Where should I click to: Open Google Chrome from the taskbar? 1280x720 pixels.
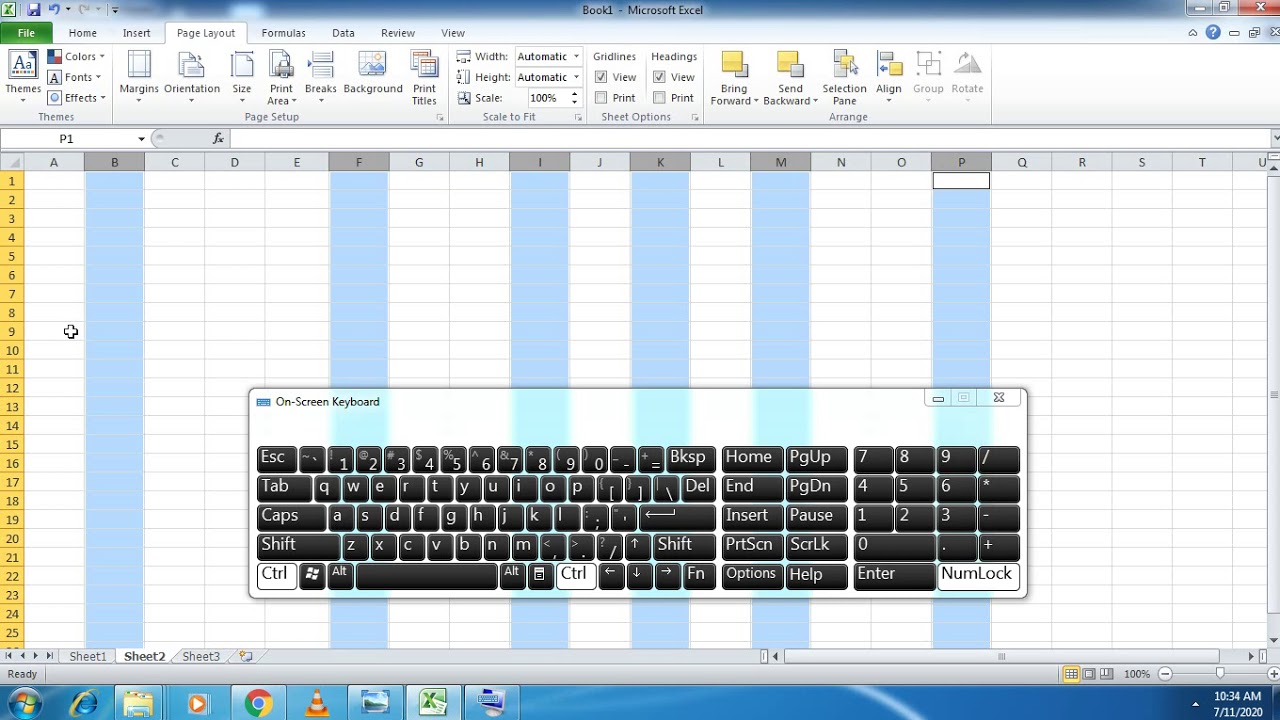[258, 704]
